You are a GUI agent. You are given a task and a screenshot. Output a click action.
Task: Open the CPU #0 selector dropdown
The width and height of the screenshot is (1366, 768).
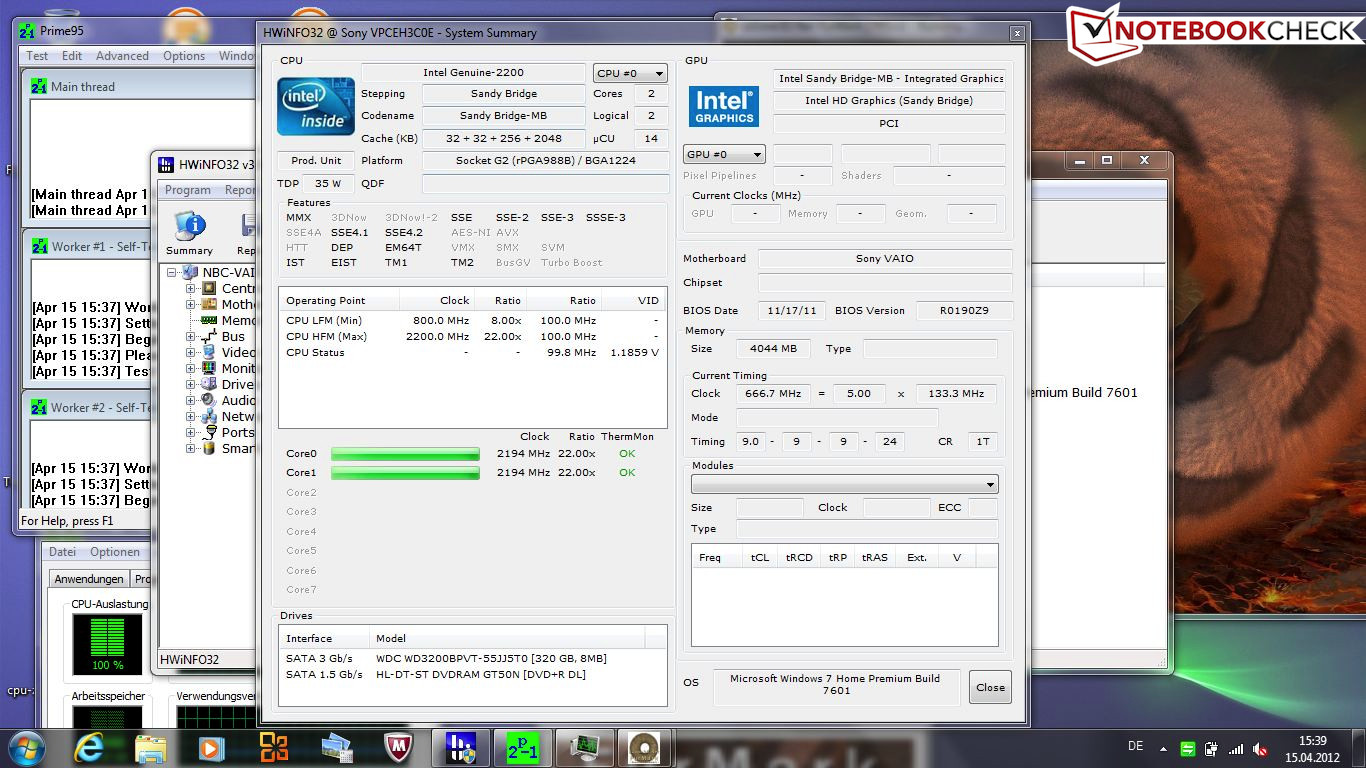630,73
